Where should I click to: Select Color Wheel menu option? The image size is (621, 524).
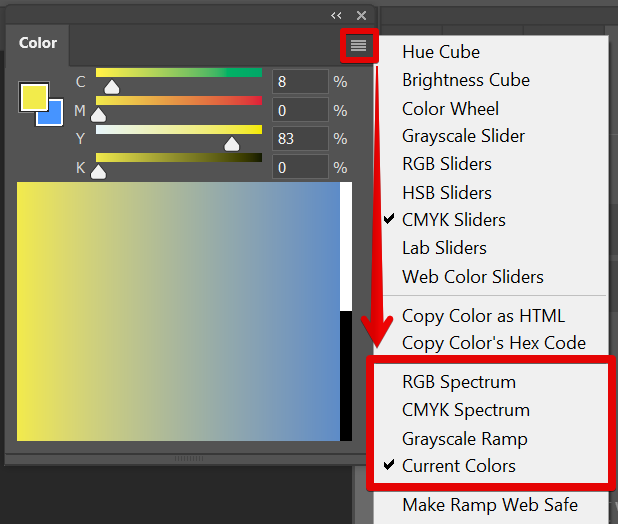450,108
